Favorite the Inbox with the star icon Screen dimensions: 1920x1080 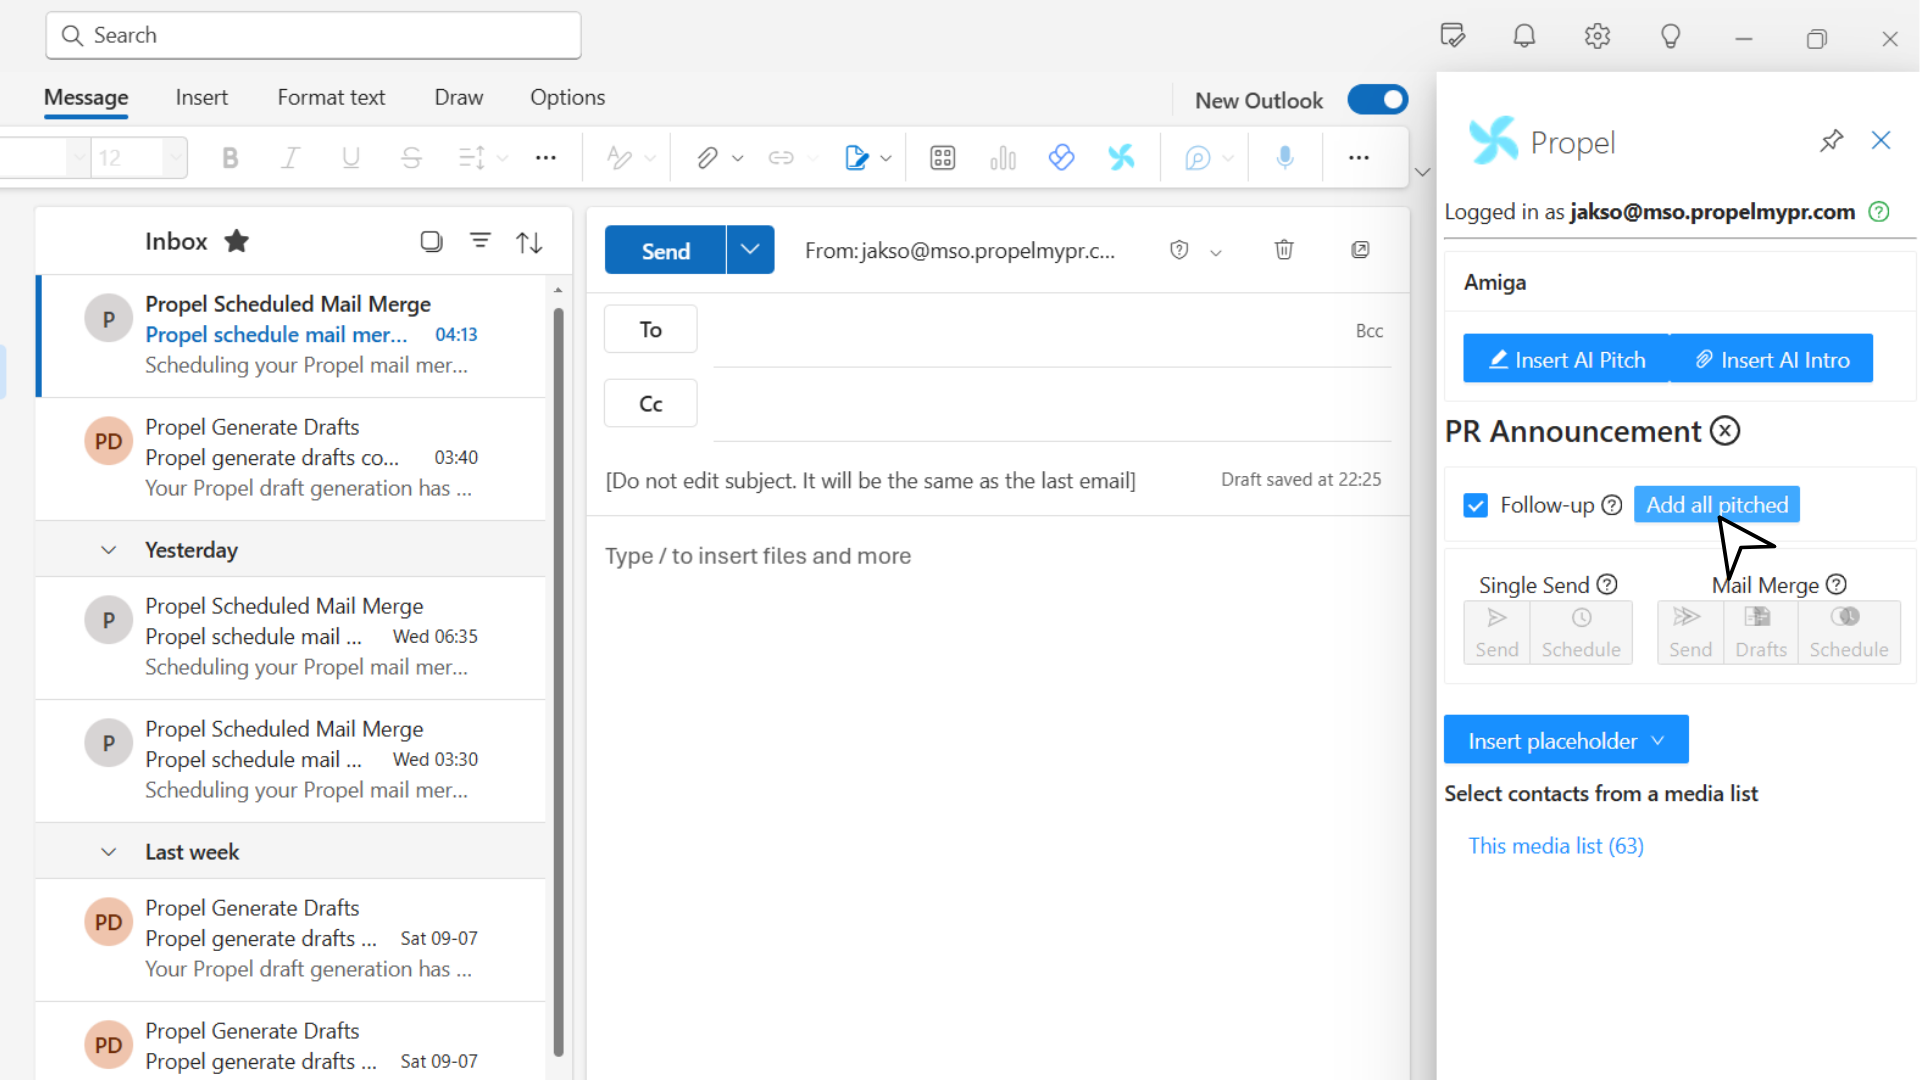[236, 241]
